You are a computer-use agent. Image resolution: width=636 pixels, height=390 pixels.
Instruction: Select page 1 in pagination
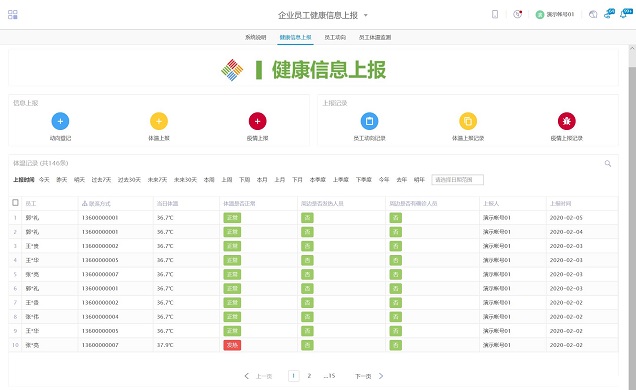coord(294,376)
